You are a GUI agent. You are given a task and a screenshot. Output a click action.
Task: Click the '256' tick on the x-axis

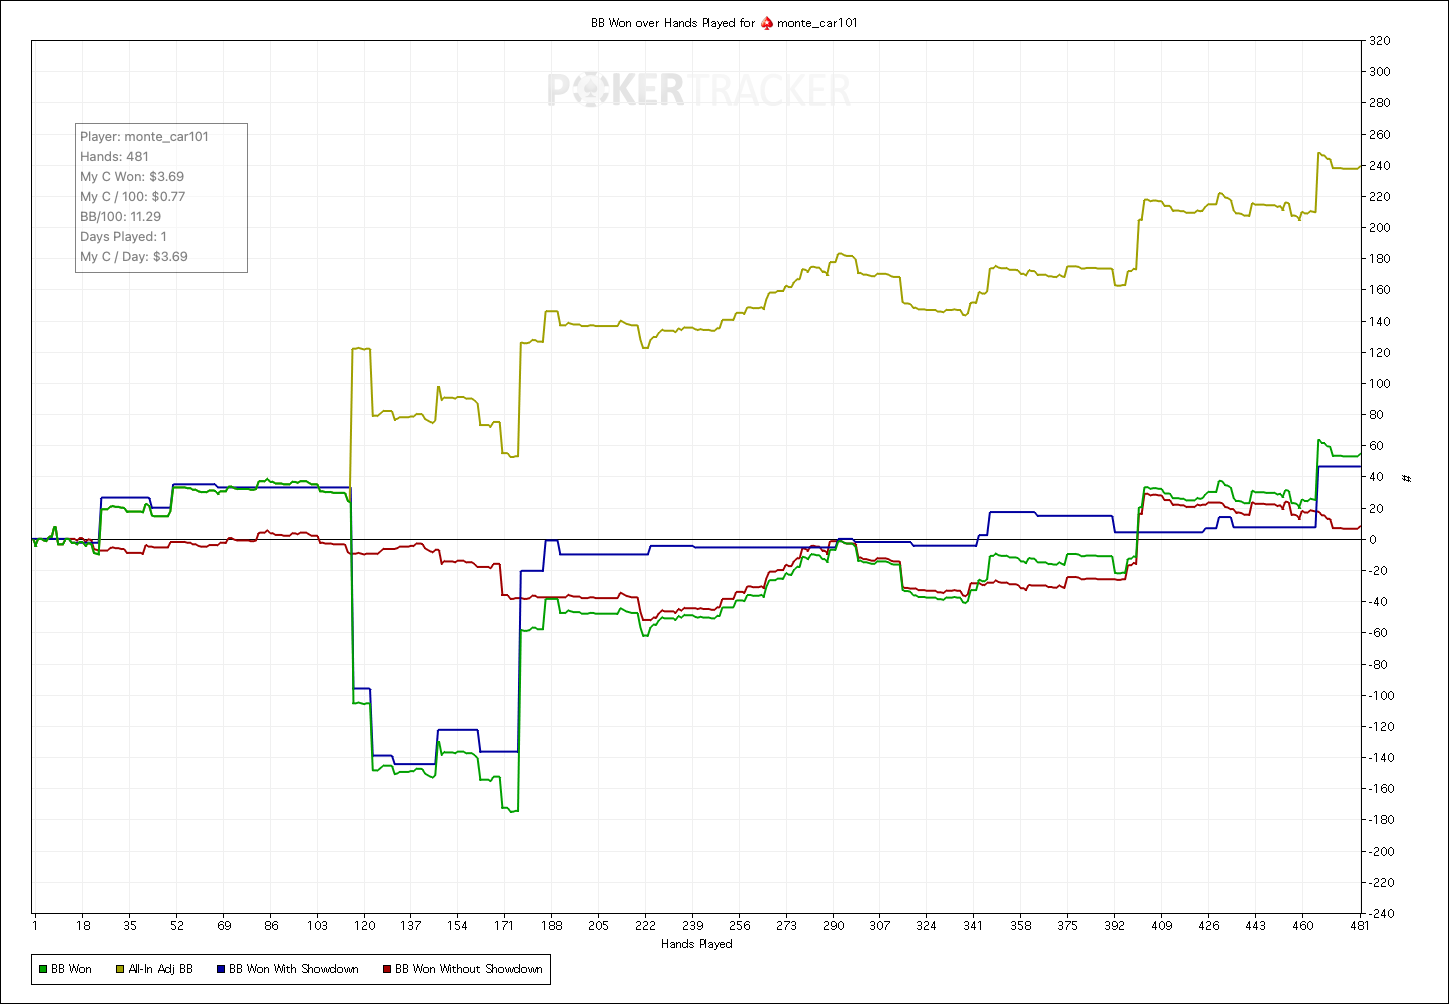(739, 926)
